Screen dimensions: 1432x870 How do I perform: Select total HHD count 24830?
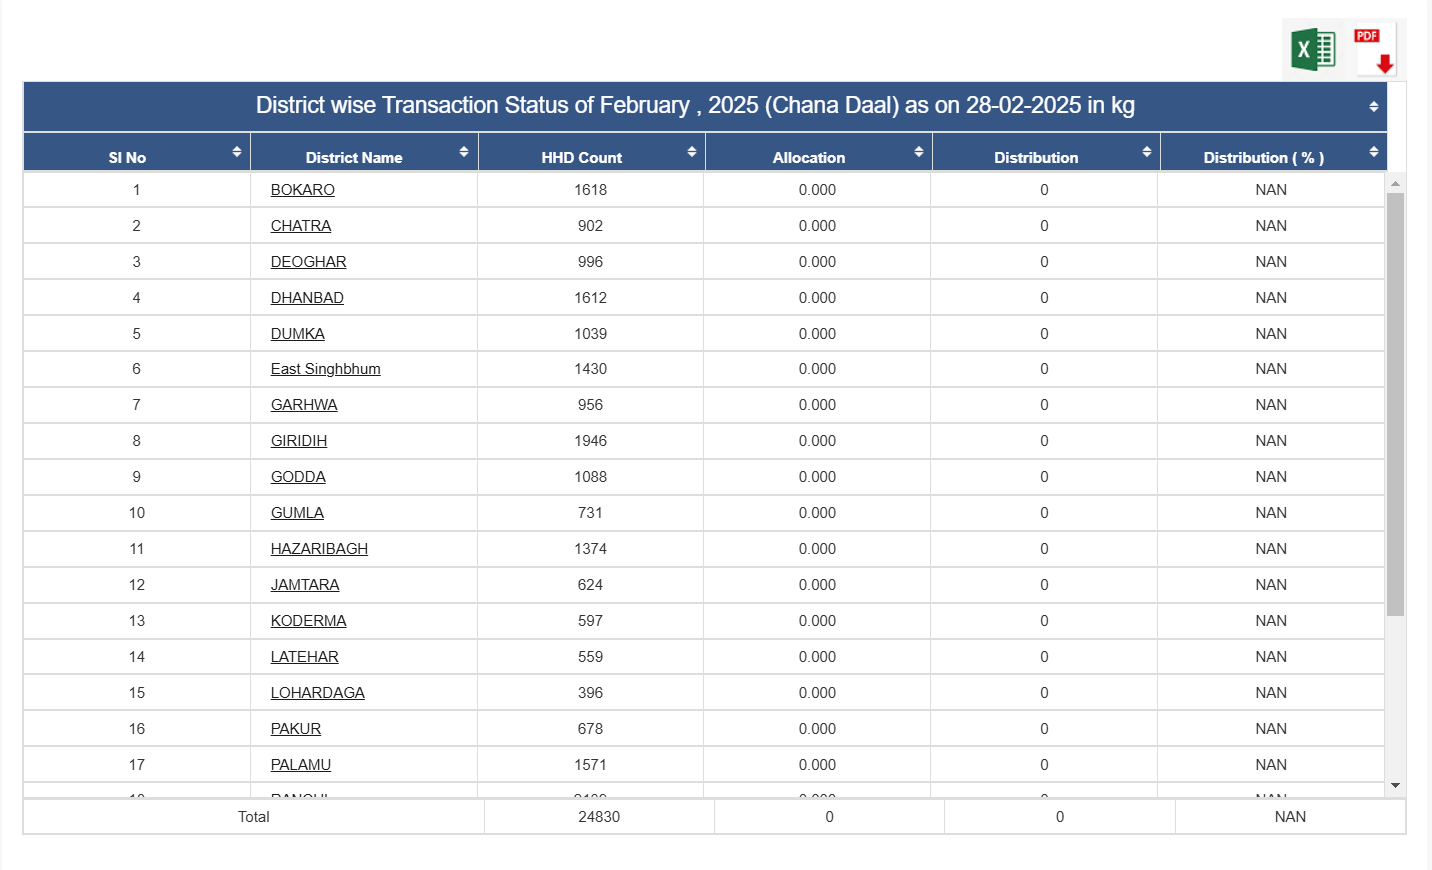point(599,817)
